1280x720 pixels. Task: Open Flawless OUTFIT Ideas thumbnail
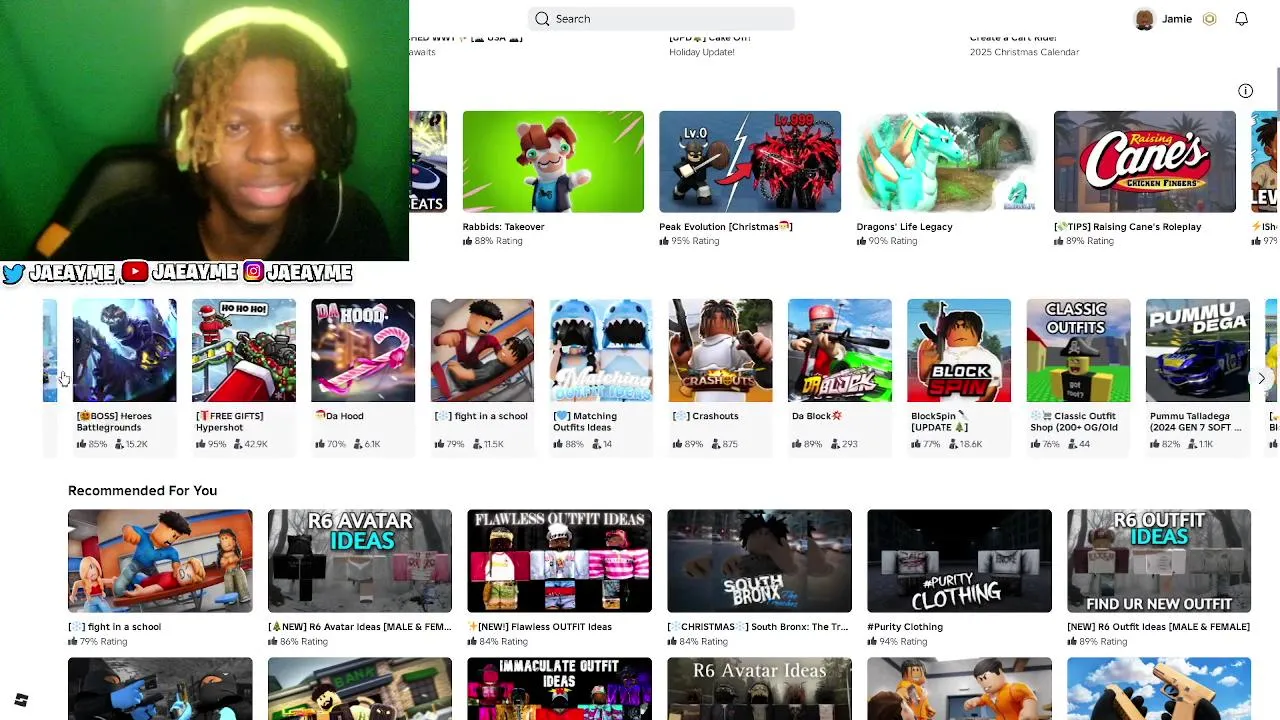pos(559,561)
